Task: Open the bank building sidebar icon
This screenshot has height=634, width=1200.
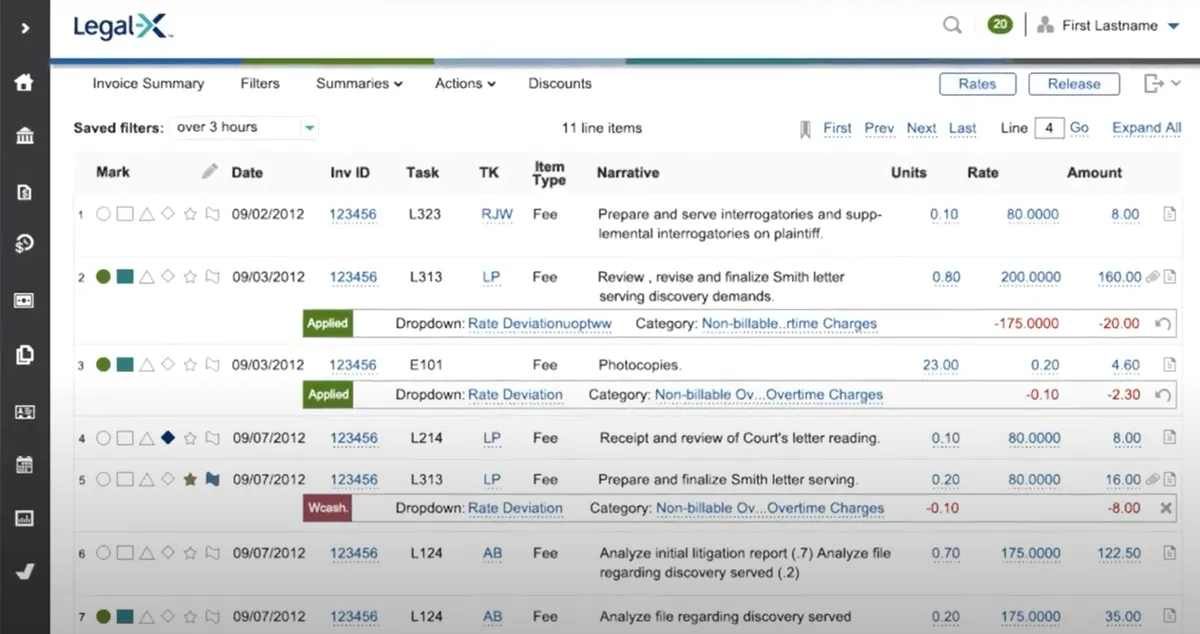Action: pos(25,137)
